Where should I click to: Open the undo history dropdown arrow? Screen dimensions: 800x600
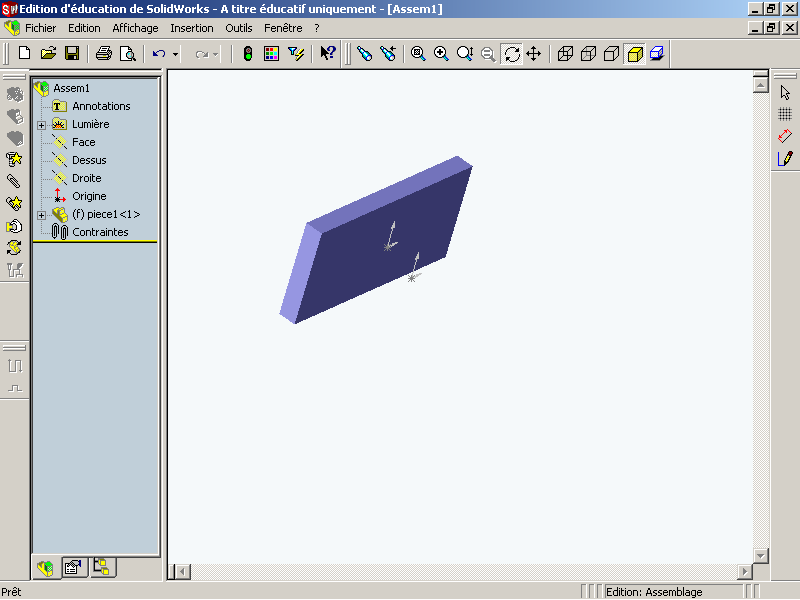[175, 54]
